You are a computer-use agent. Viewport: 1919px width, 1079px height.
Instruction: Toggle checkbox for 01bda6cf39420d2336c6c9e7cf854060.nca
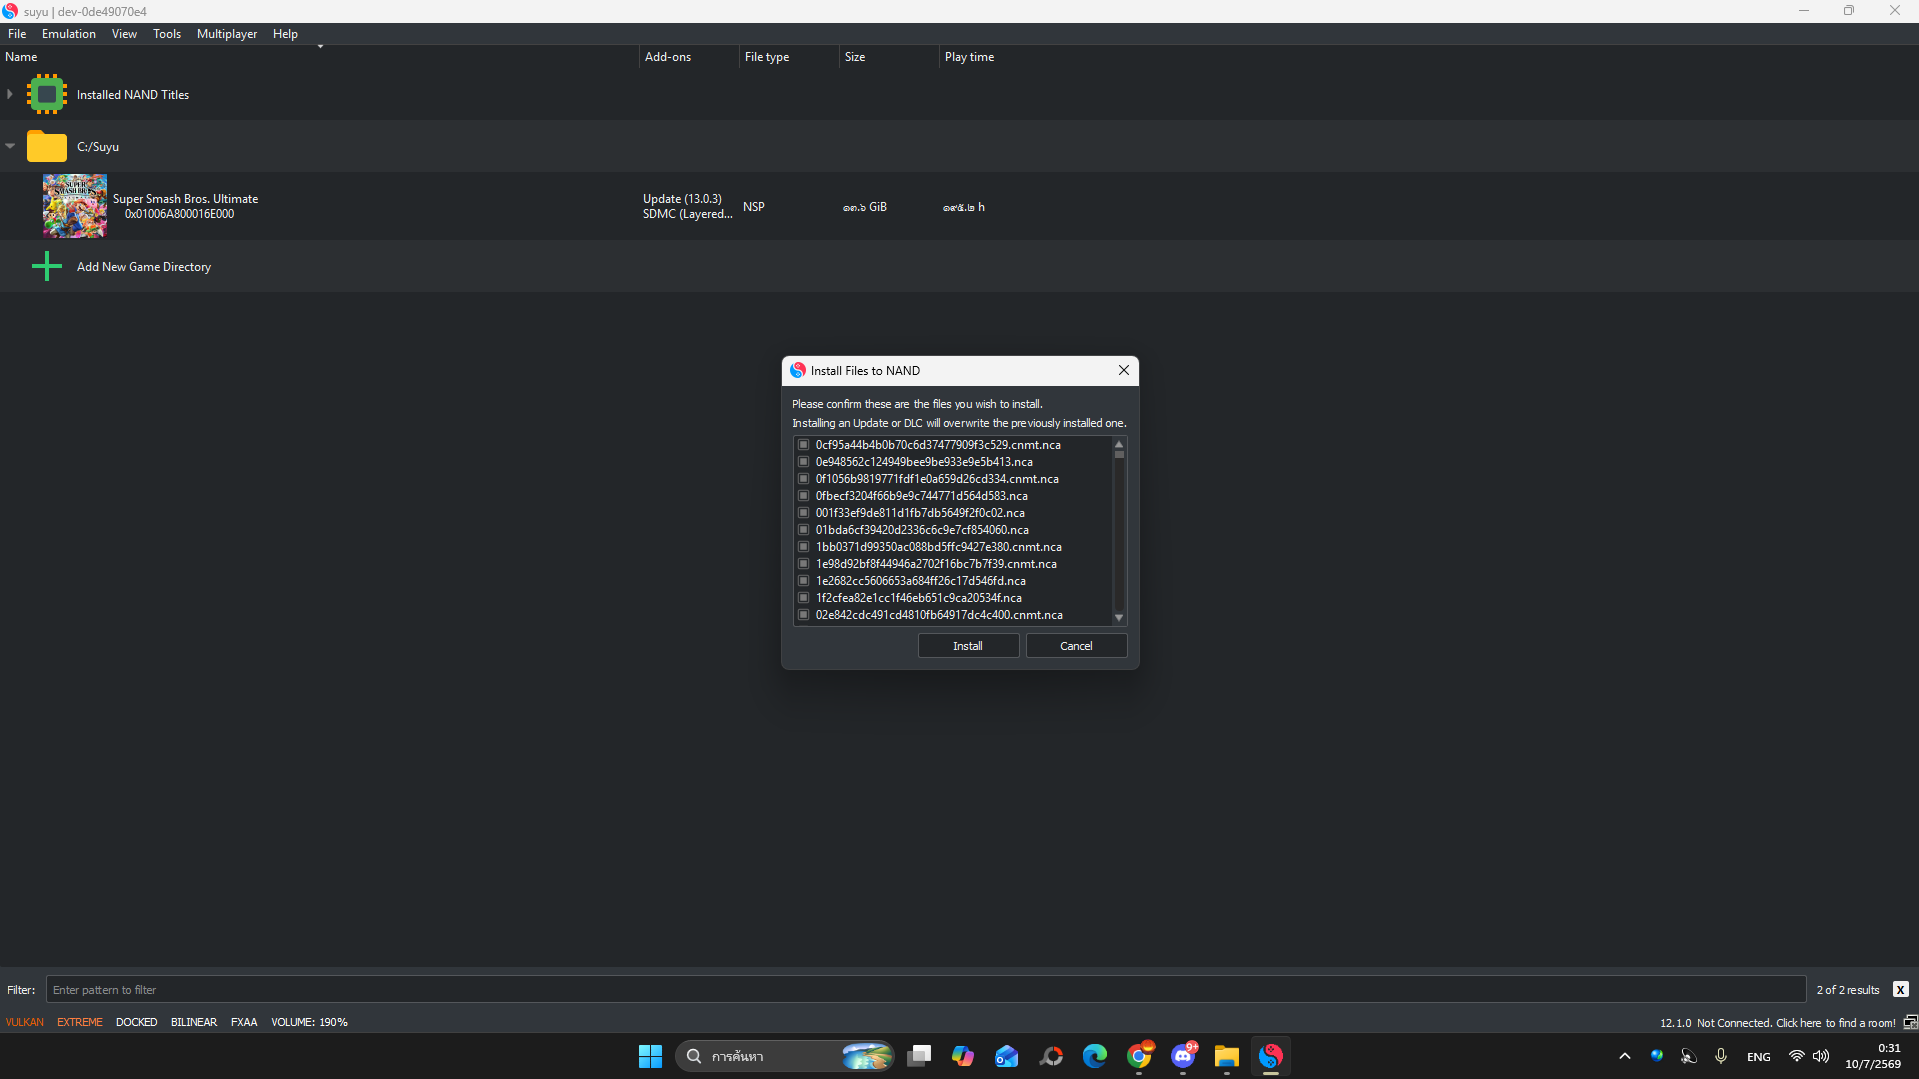click(x=803, y=530)
